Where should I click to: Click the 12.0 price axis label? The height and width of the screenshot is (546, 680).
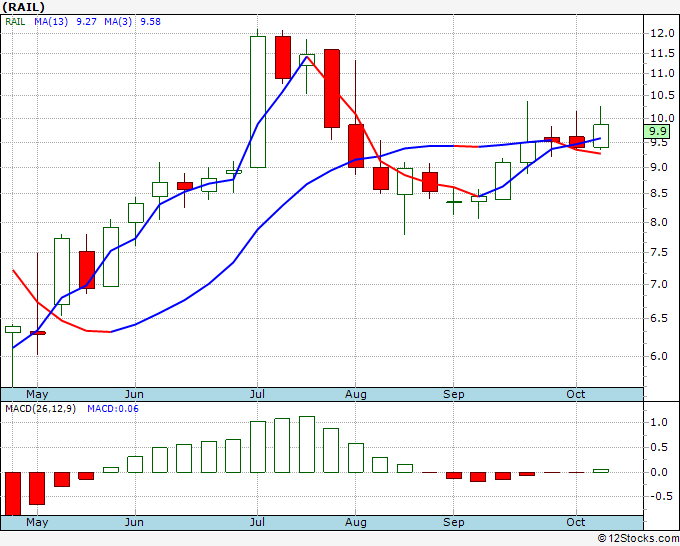(x=662, y=33)
